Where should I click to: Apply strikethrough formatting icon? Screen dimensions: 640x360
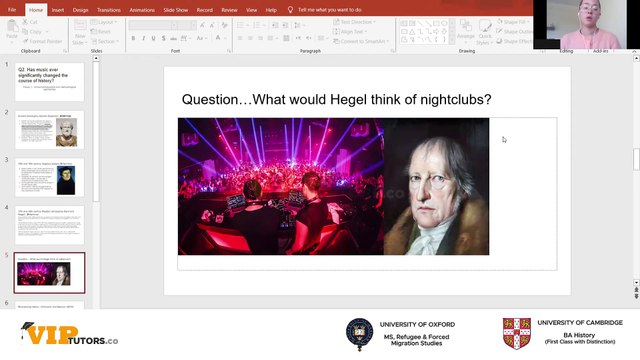click(173, 38)
